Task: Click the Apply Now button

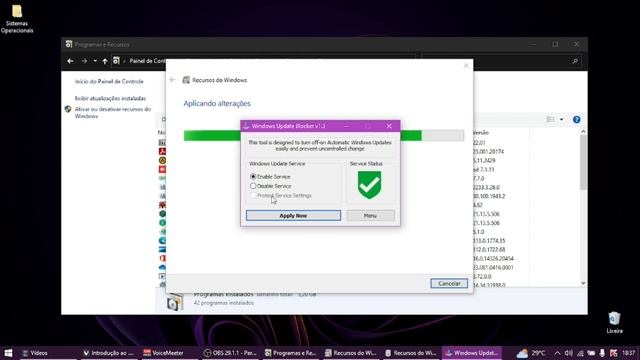Action: pos(293,216)
